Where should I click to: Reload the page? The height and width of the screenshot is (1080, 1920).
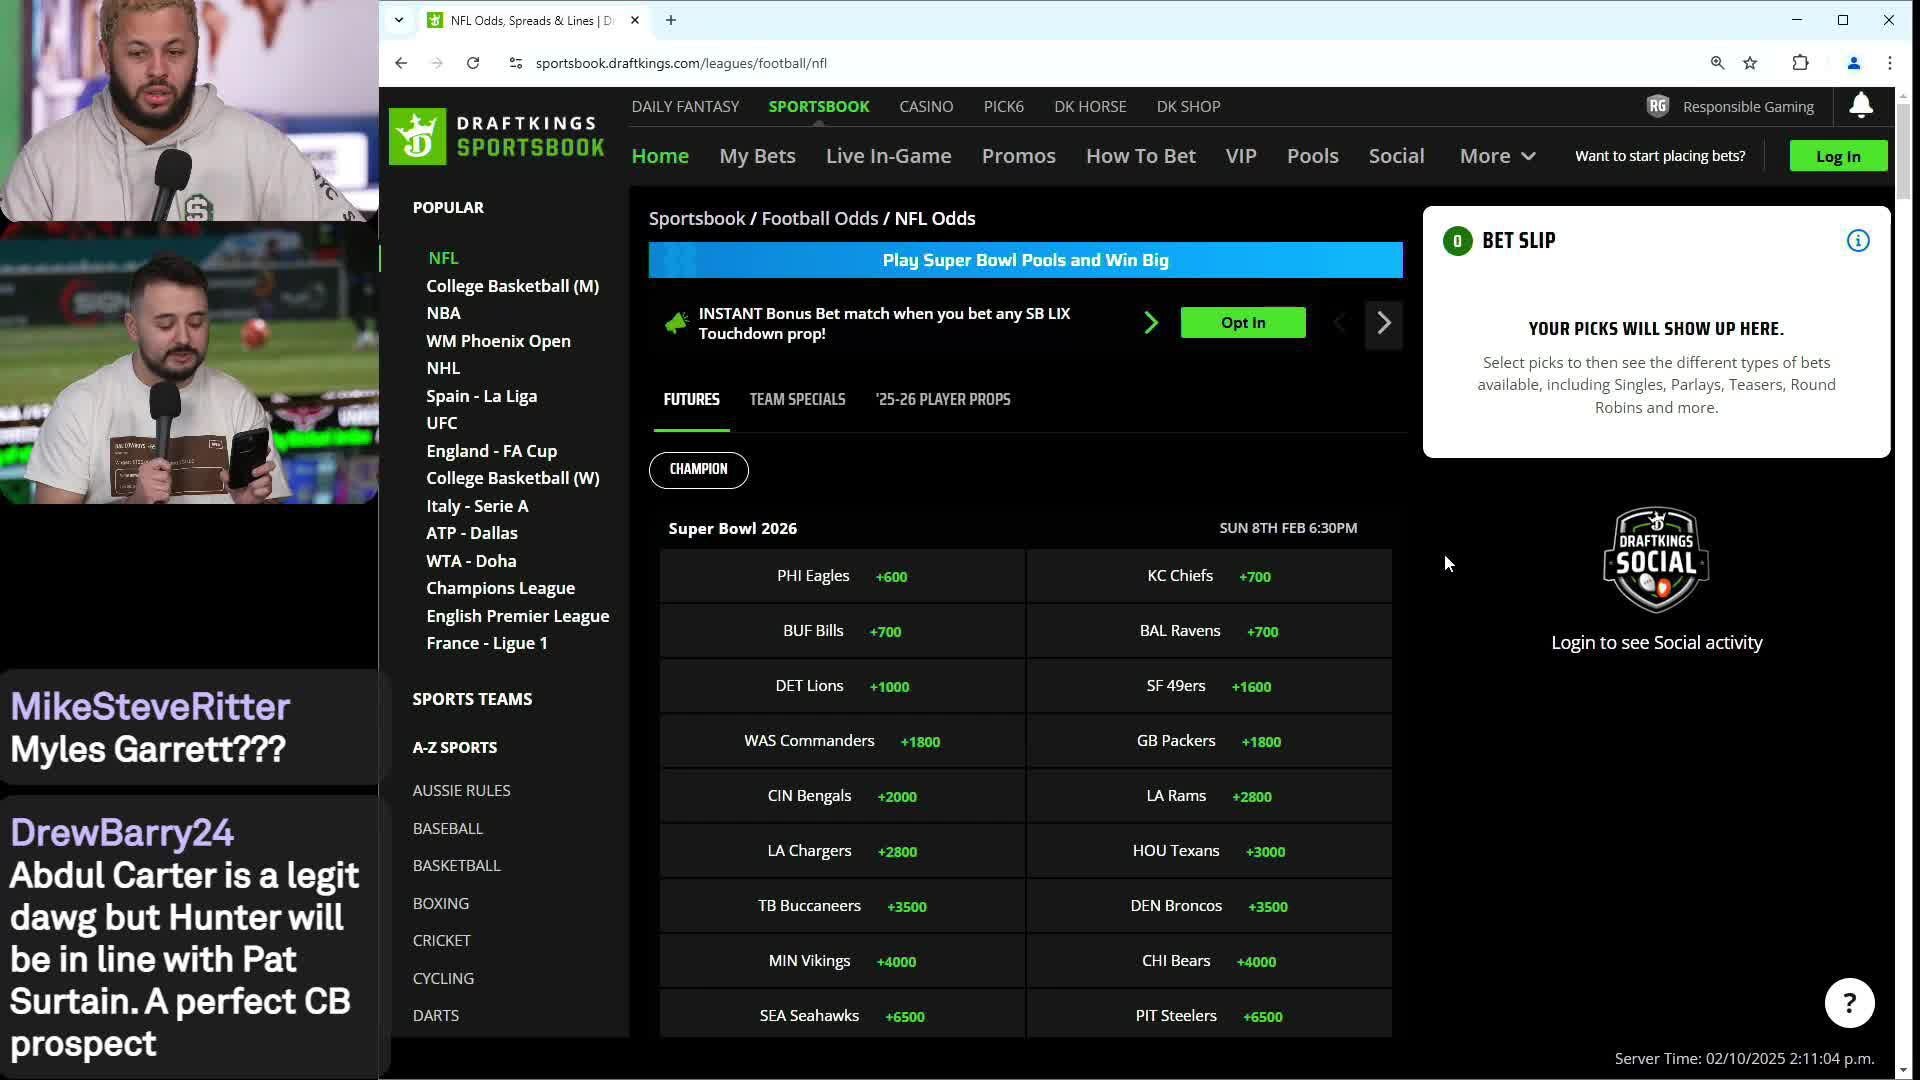pos(473,63)
